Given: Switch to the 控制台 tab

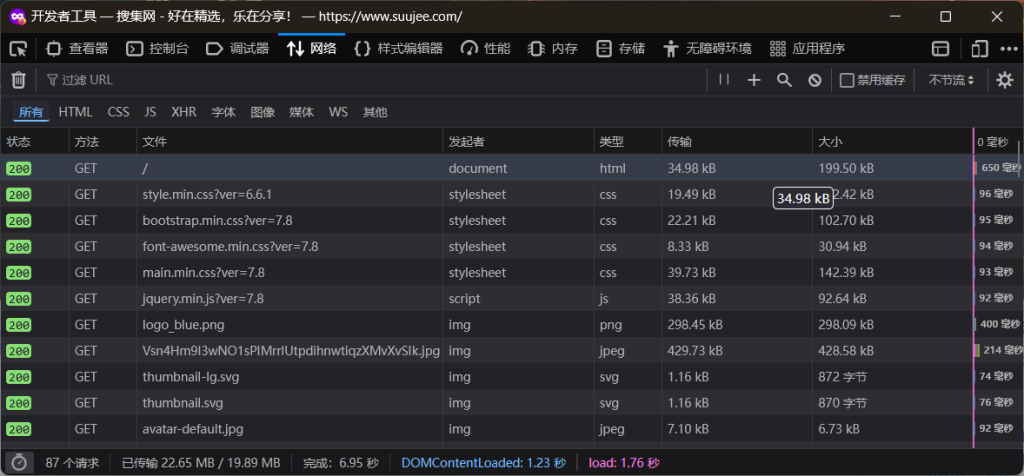Looking at the screenshot, I should click(x=157, y=48).
